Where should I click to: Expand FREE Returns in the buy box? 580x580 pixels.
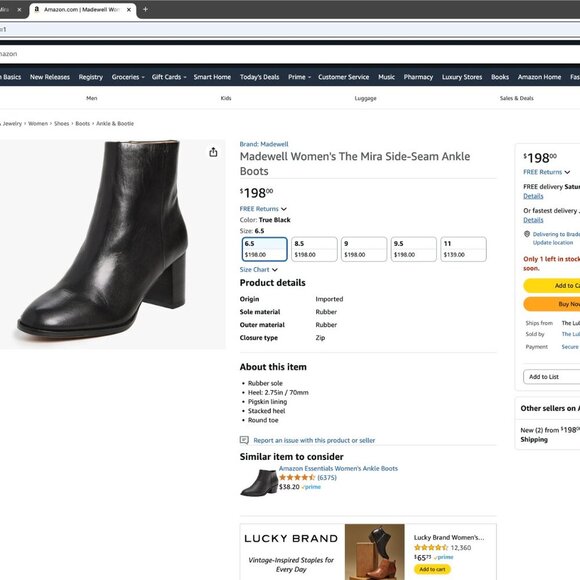coord(546,172)
